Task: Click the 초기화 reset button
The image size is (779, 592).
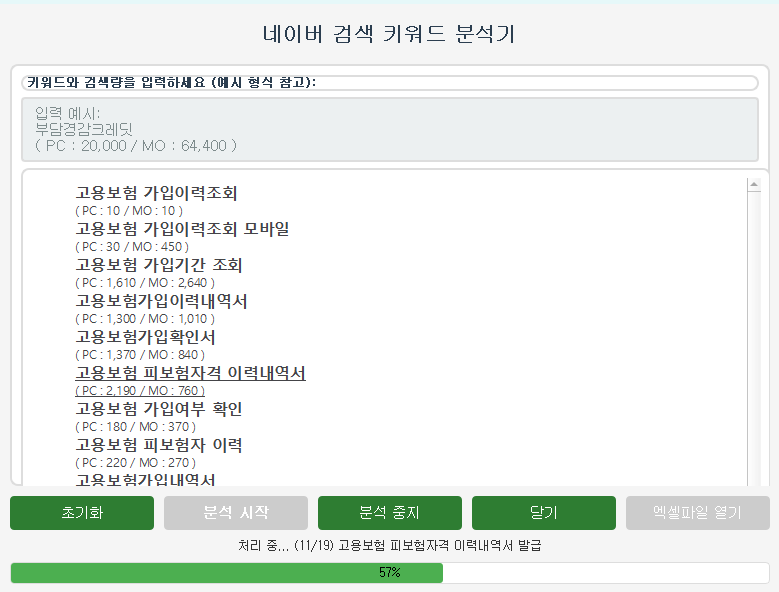Action: click(x=82, y=513)
